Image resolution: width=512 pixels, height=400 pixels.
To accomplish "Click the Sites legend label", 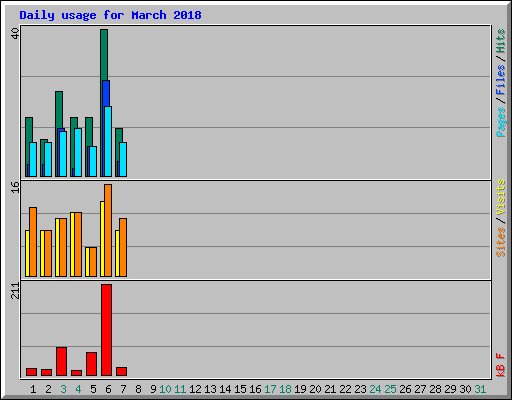I will pyautogui.click(x=501, y=242).
